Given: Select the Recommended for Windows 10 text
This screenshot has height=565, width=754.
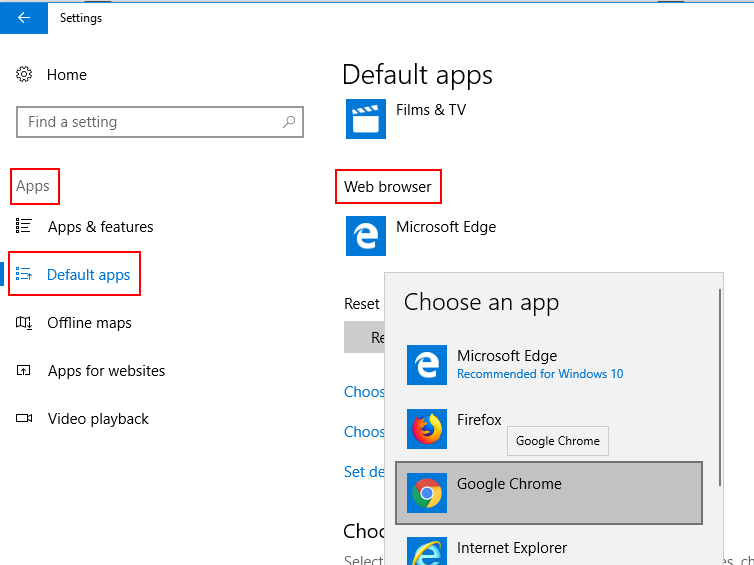Looking at the screenshot, I should (x=540, y=374).
